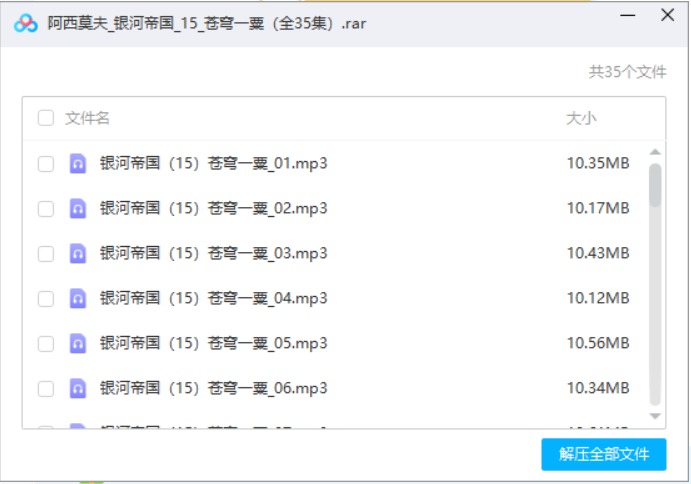Select the file name 苍穹一粟_02.mp3
The height and width of the screenshot is (484, 691).
click(x=214, y=209)
